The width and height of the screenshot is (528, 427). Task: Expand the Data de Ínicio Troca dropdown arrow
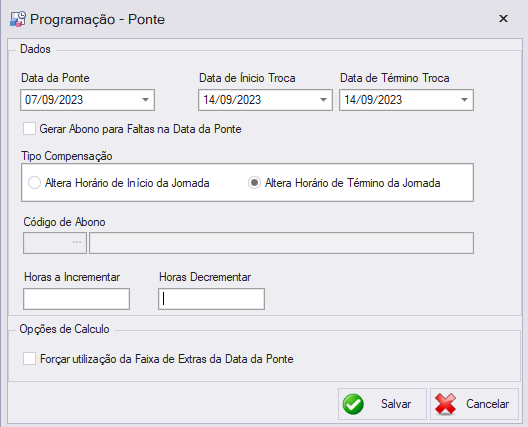323,100
